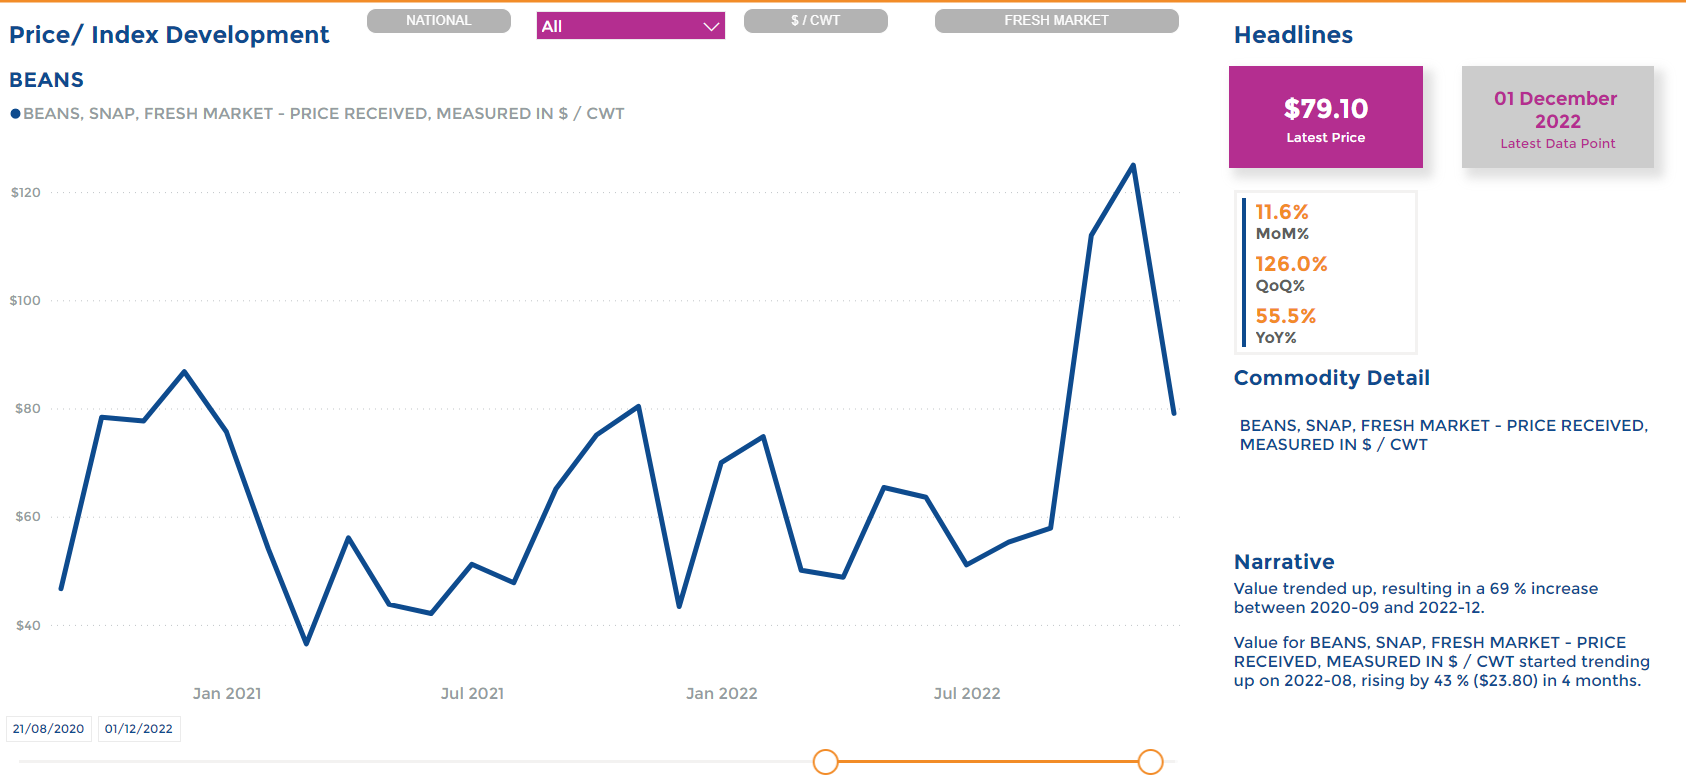Click the 126.0% QoQ% value
Viewport: 1686px width, 778px height.
(x=1291, y=264)
